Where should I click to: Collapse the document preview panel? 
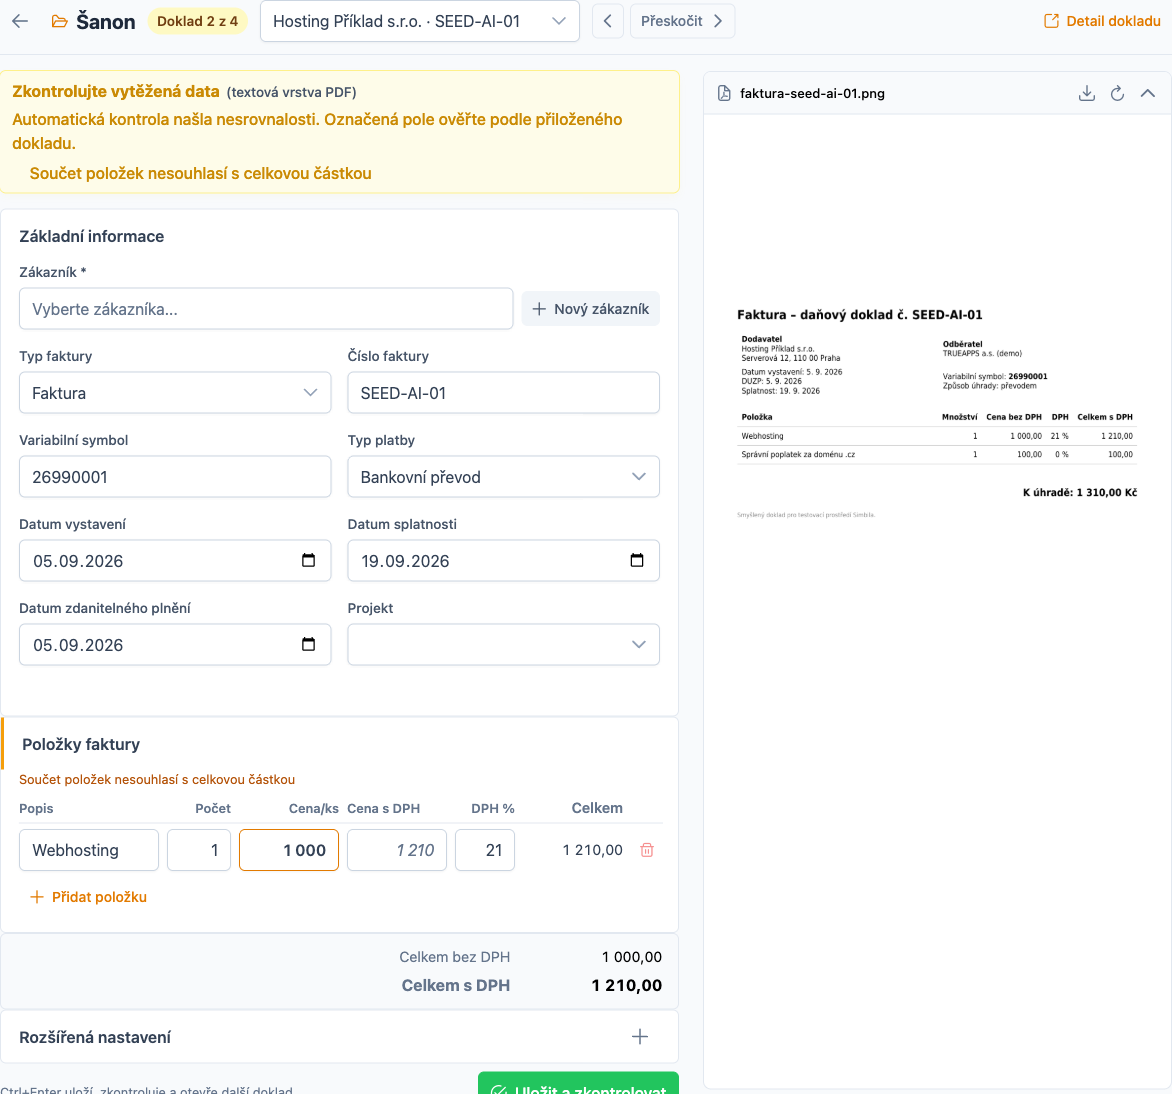pos(1147,93)
